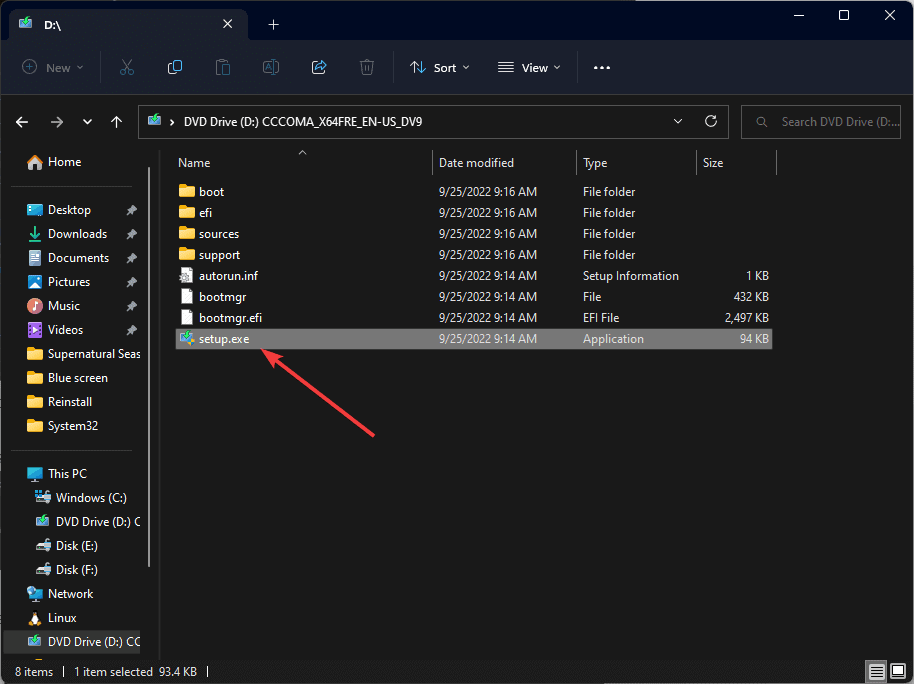Select the setup.exe file icon
914x684 pixels.
coord(187,339)
